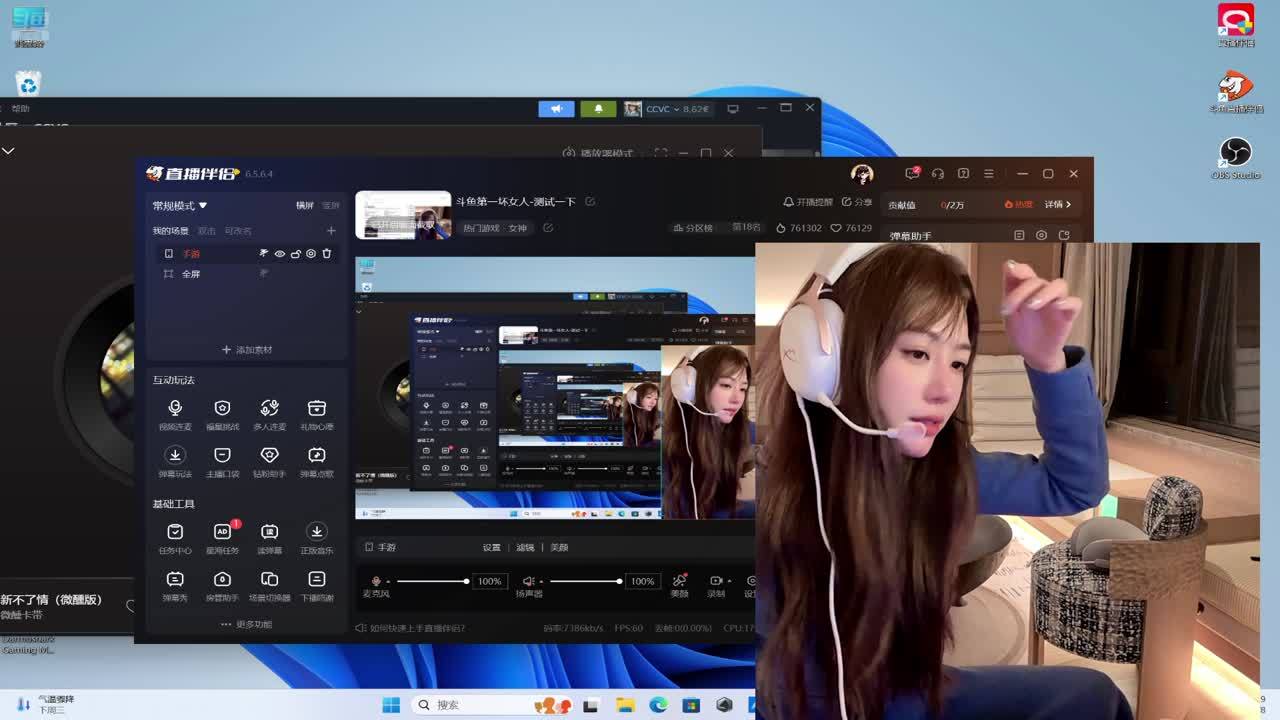
Task: Toggle the lock on 手游 scene
Action: tap(295, 254)
